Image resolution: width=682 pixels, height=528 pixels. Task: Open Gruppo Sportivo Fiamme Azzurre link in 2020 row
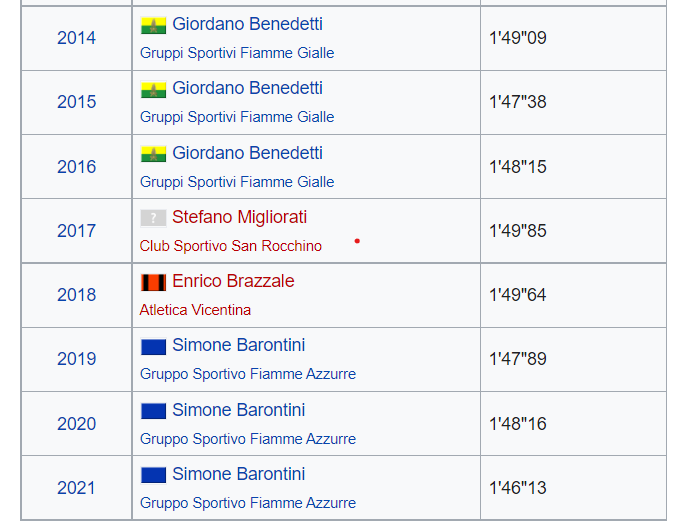coord(248,439)
